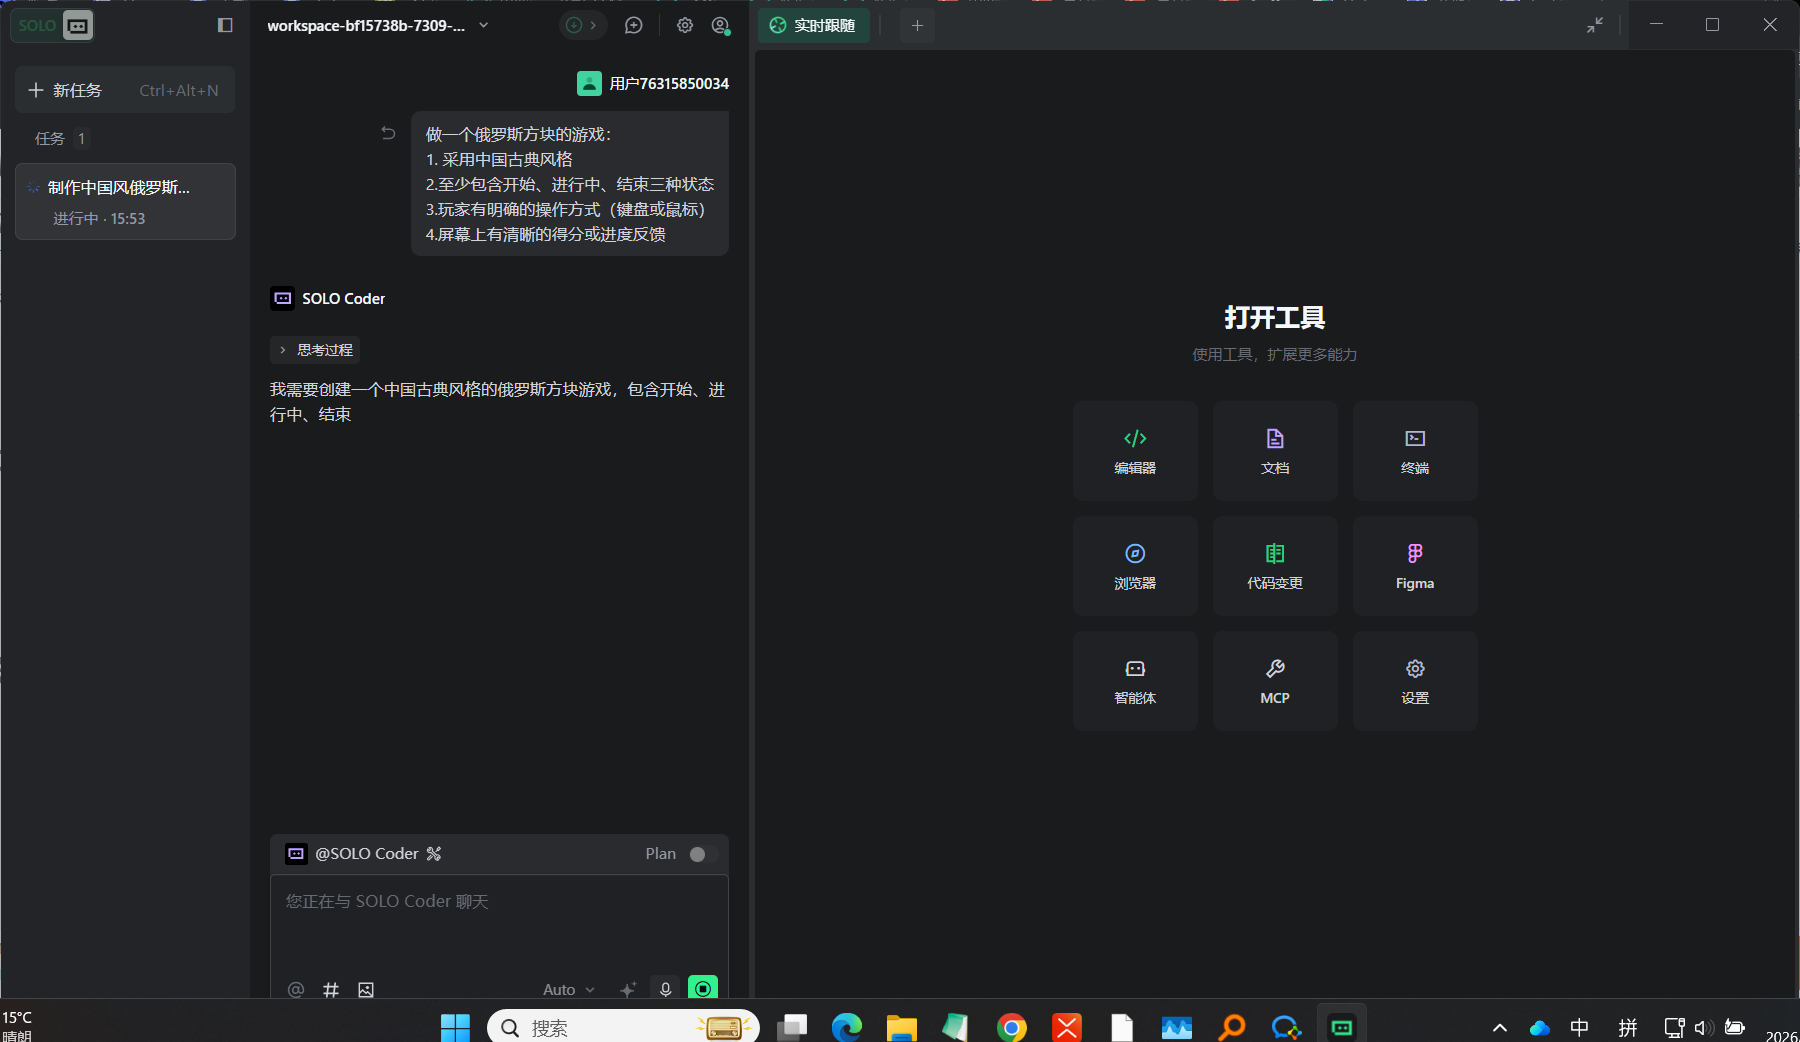Toggle the Plan mode switch
Screen dimensions: 1800x1042
(x=703, y=854)
